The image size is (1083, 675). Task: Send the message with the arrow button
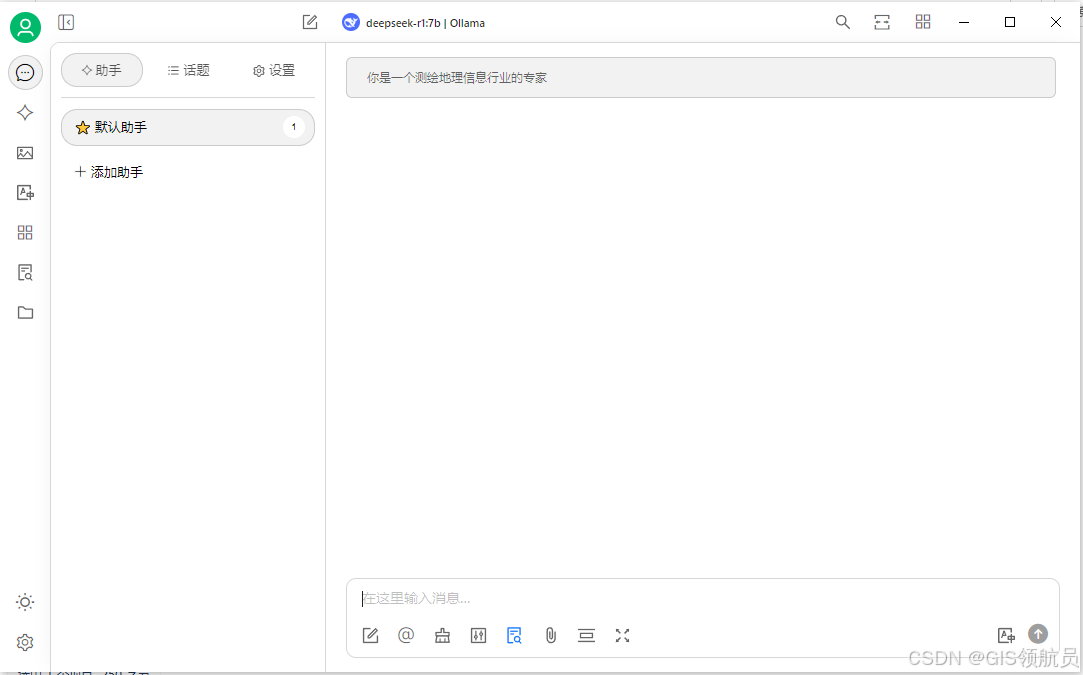[1038, 634]
